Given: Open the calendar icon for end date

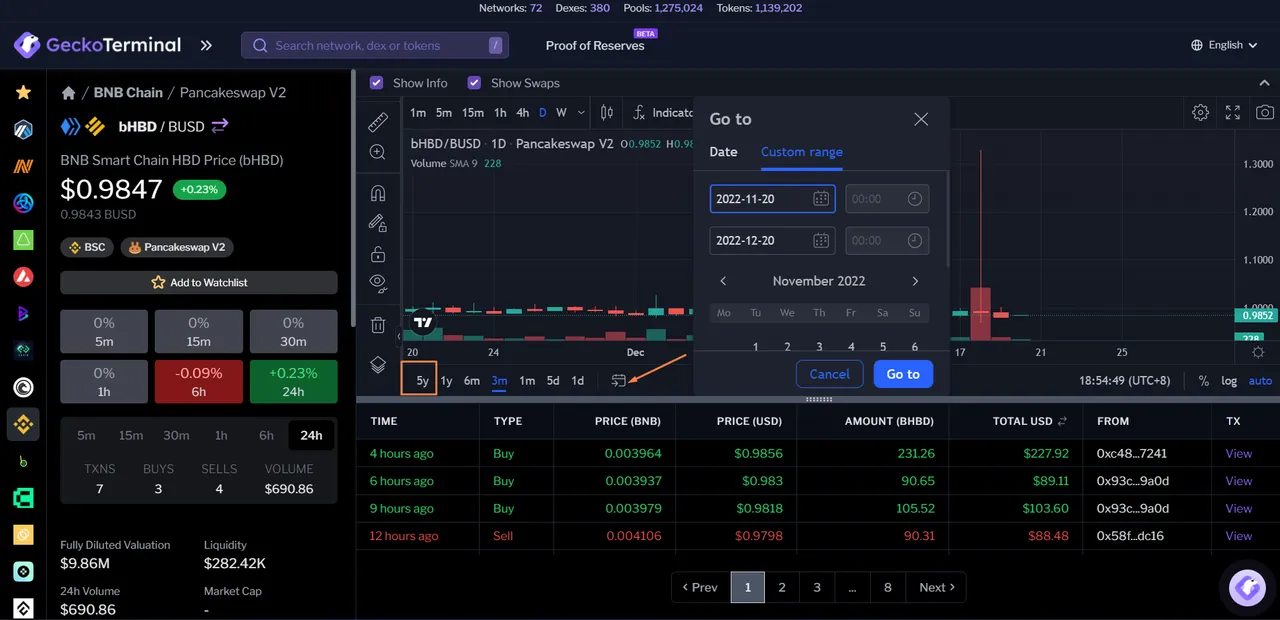Looking at the screenshot, I should click(x=821, y=240).
